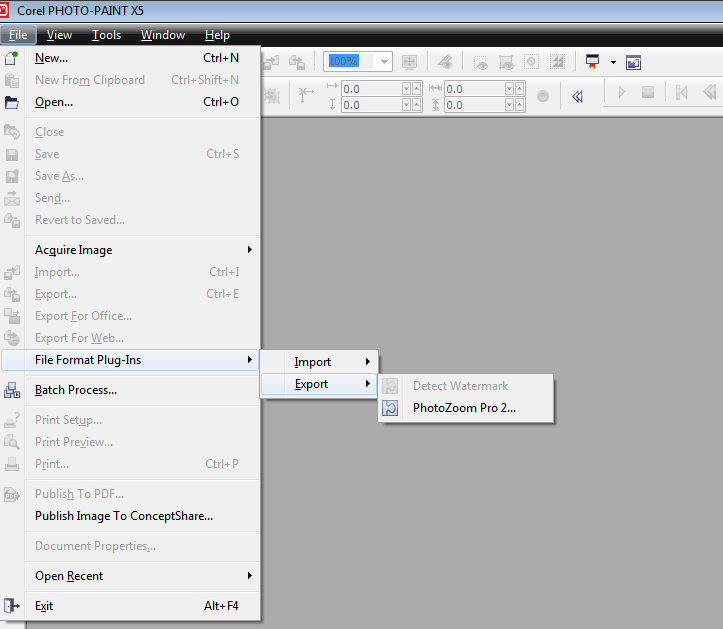Viewport: 723px width, 629px height.
Task: Click the invert mask toolbar icon
Action: tap(557, 62)
